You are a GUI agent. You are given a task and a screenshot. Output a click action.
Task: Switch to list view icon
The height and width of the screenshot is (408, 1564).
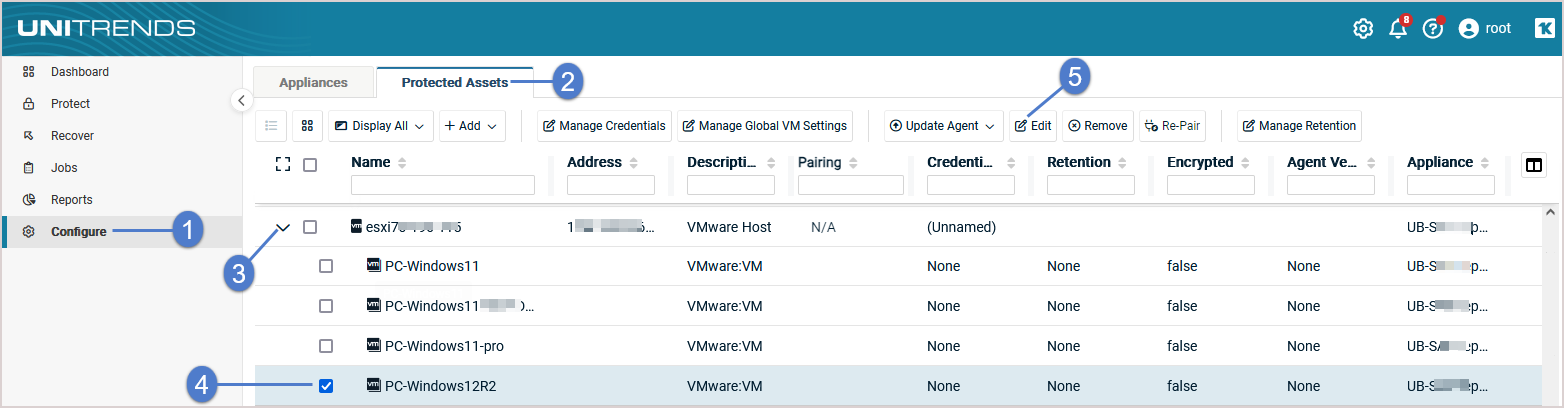(270, 126)
